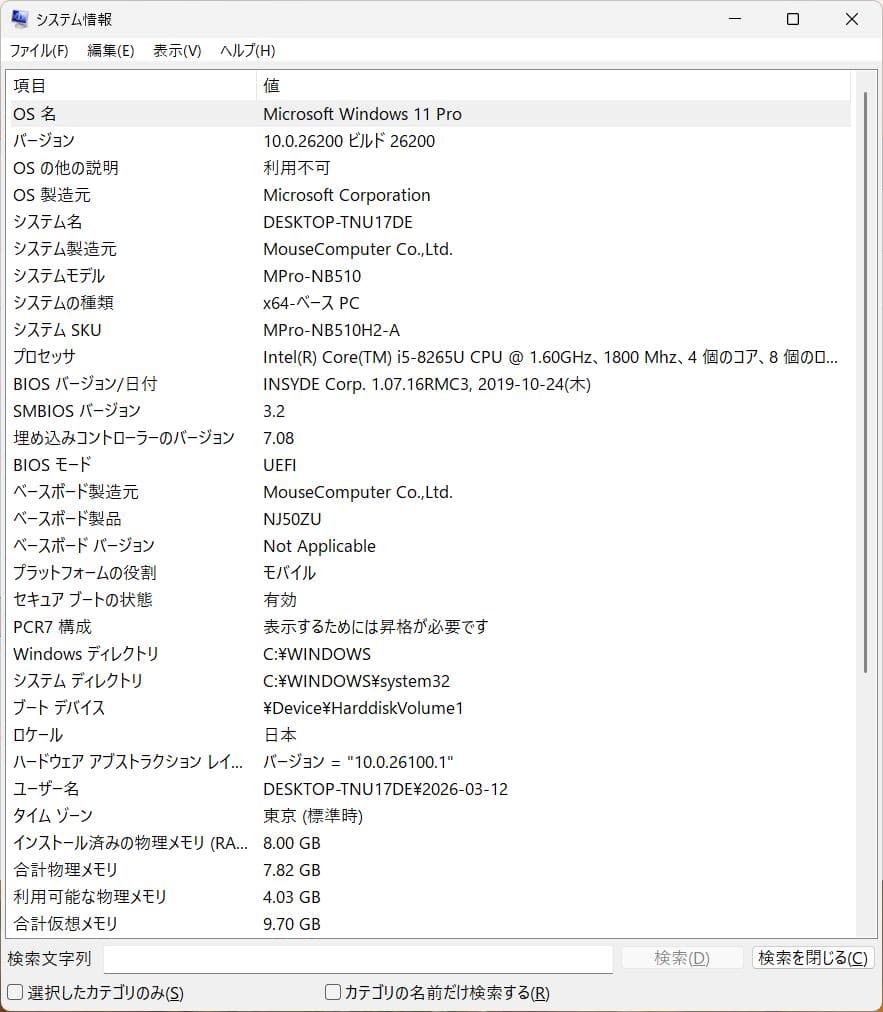
Task: Click the value UEFI
Action: (279, 465)
